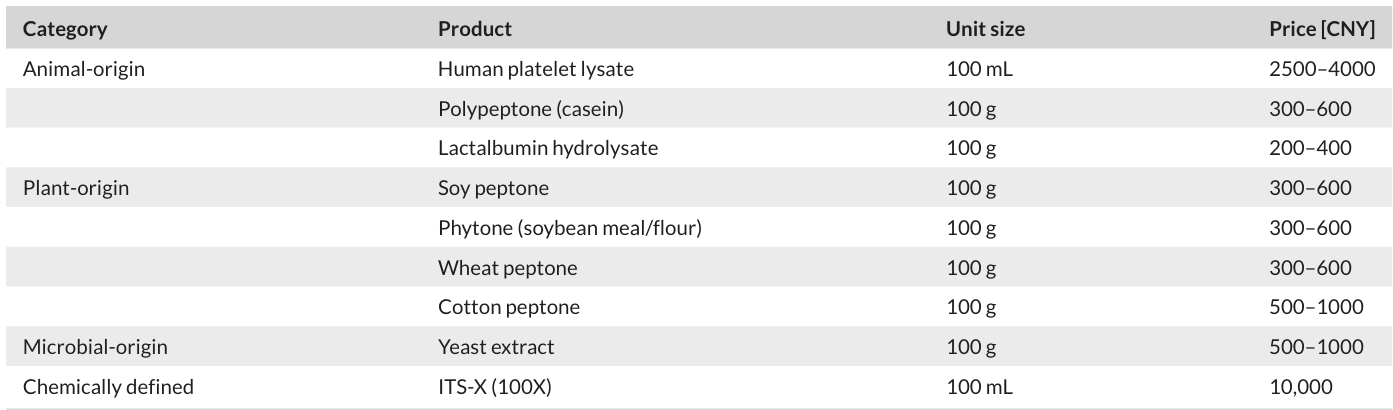Click the Cotton peptone product
This screenshot has height=410, width=1393.
coord(509,307)
